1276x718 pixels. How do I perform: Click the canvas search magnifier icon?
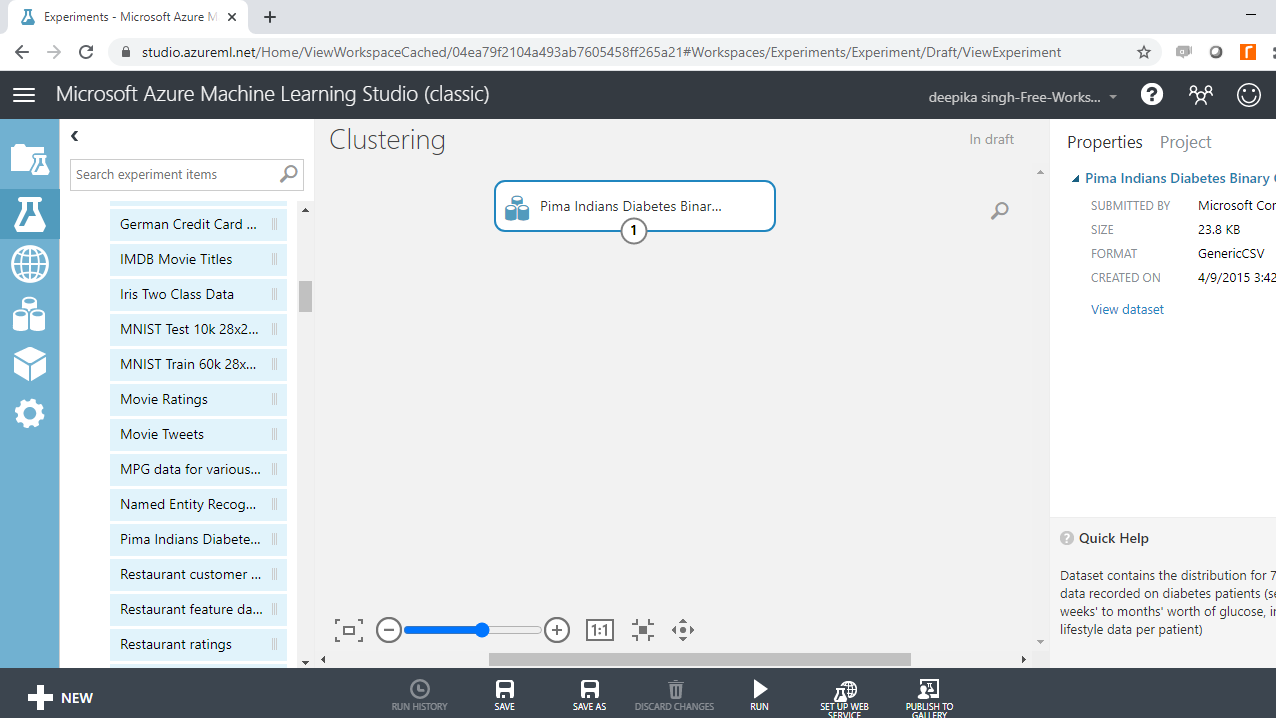999,211
